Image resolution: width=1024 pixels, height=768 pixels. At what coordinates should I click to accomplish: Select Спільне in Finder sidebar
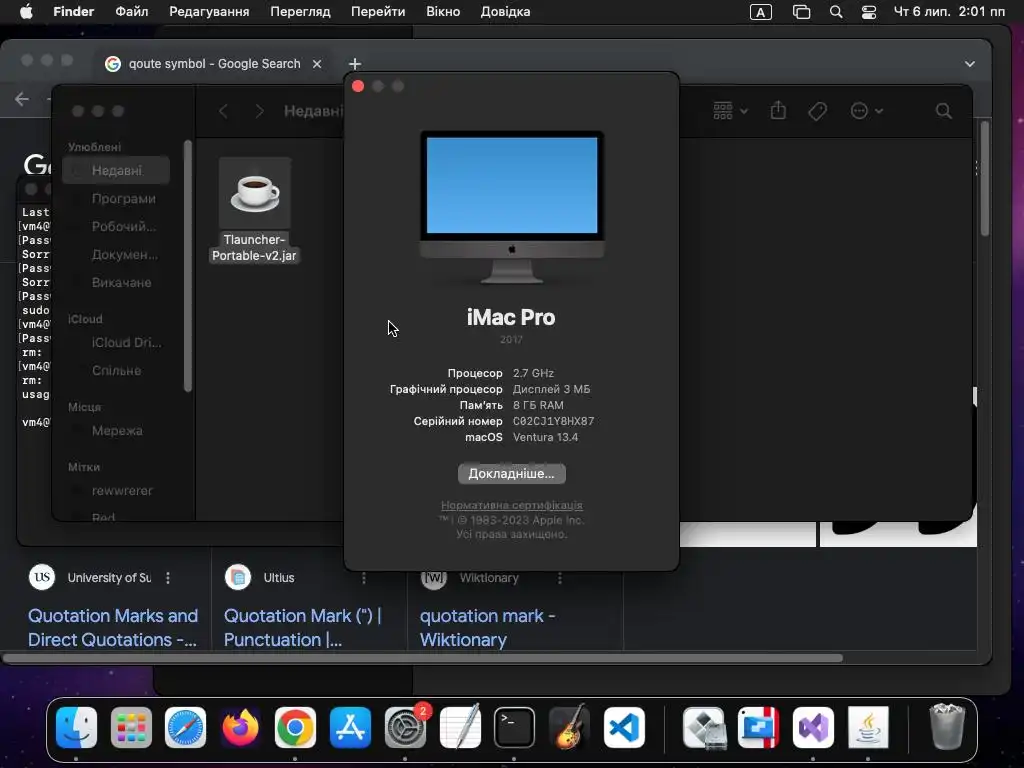116,370
